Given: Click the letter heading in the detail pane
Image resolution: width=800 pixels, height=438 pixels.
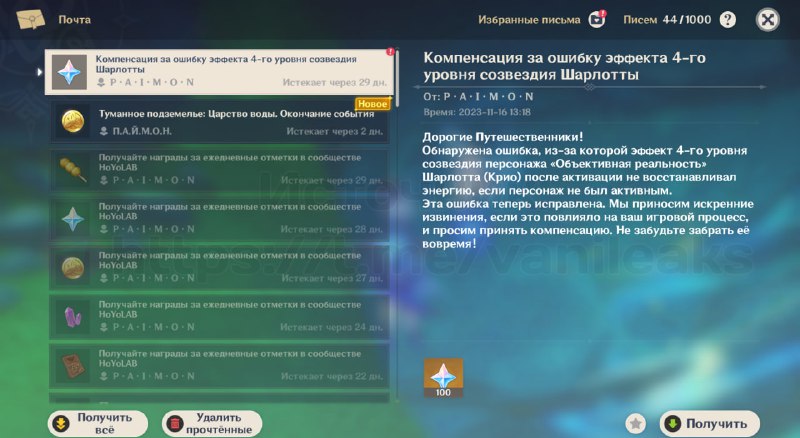Looking at the screenshot, I should (x=564, y=66).
